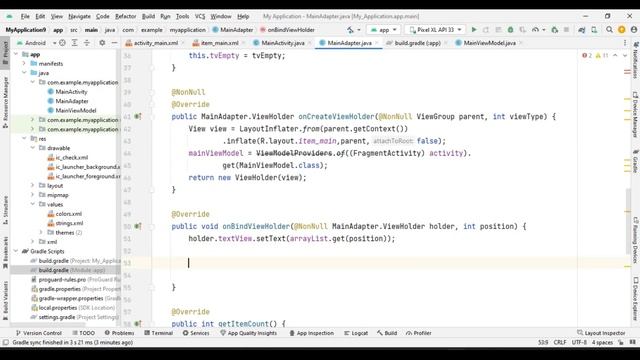Select proguard-rules.pro file
The image size is (640, 360).
[62, 280]
